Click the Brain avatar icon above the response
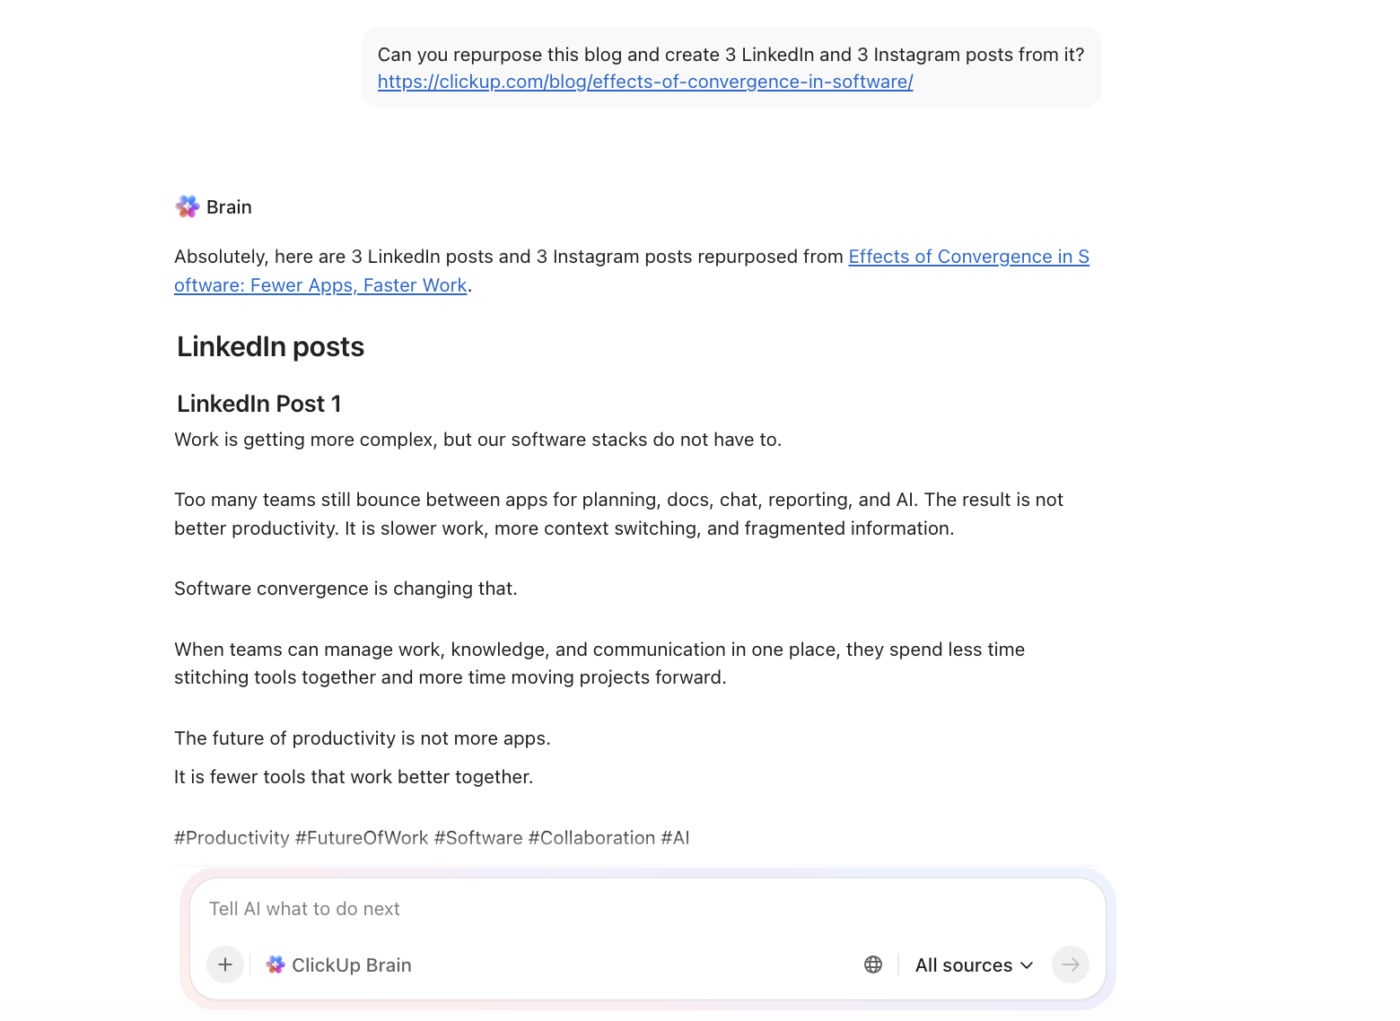 [x=187, y=207]
